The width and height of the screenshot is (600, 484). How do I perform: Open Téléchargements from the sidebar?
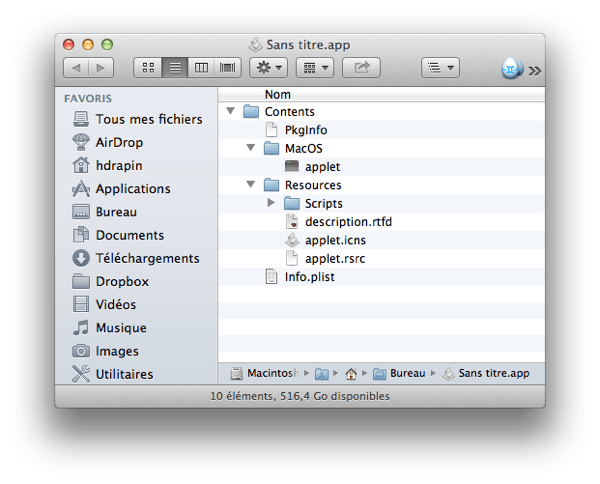pyautogui.click(x=147, y=258)
